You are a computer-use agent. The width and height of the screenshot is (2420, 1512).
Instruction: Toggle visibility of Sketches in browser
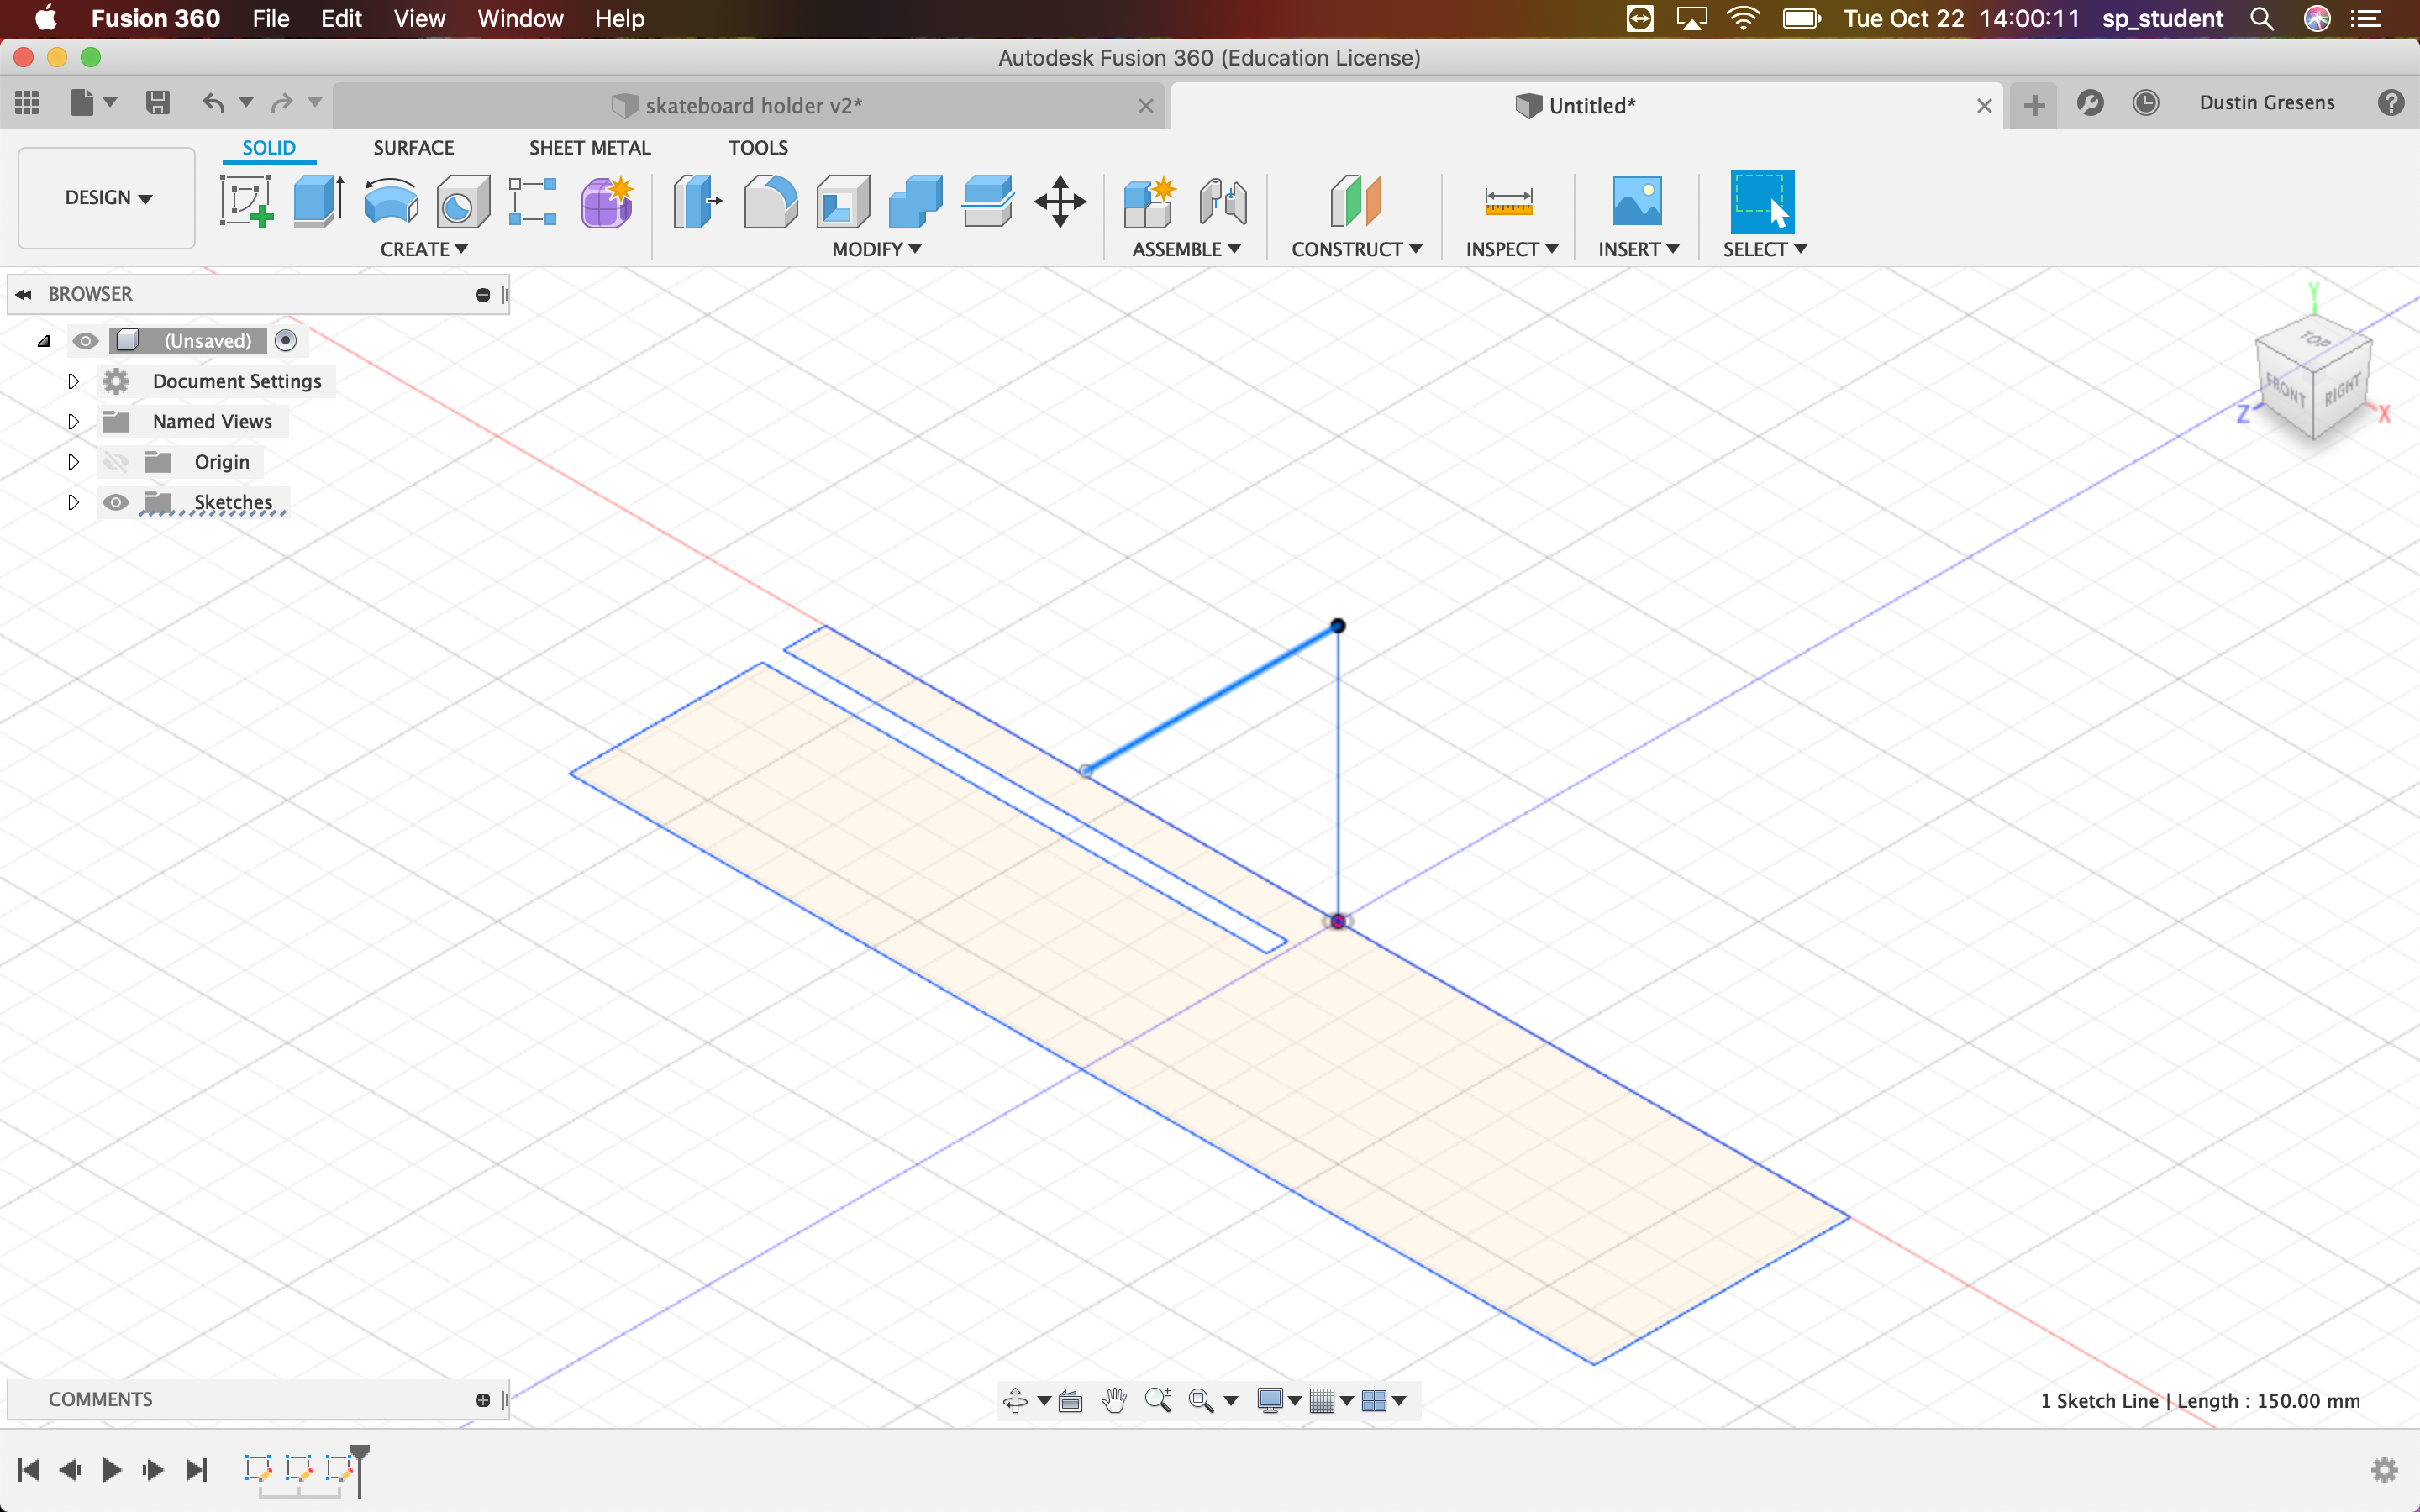coord(115,501)
